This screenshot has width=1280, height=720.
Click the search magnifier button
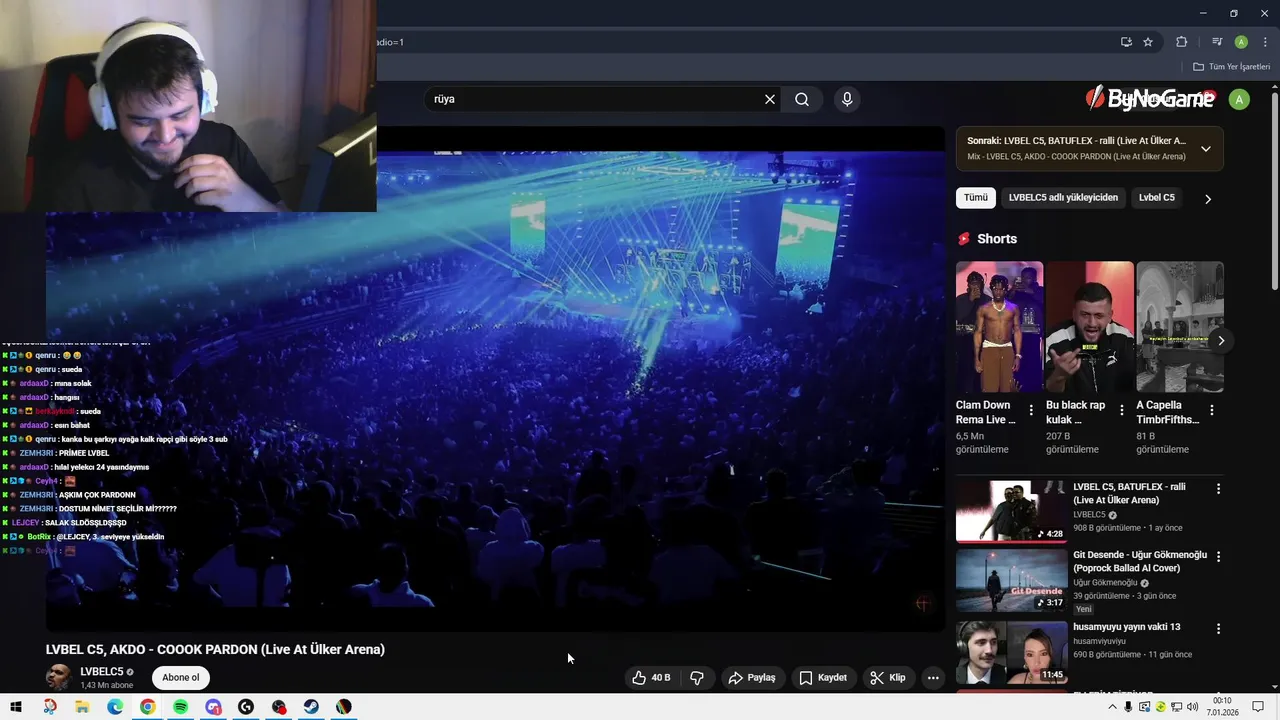pos(802,99)
